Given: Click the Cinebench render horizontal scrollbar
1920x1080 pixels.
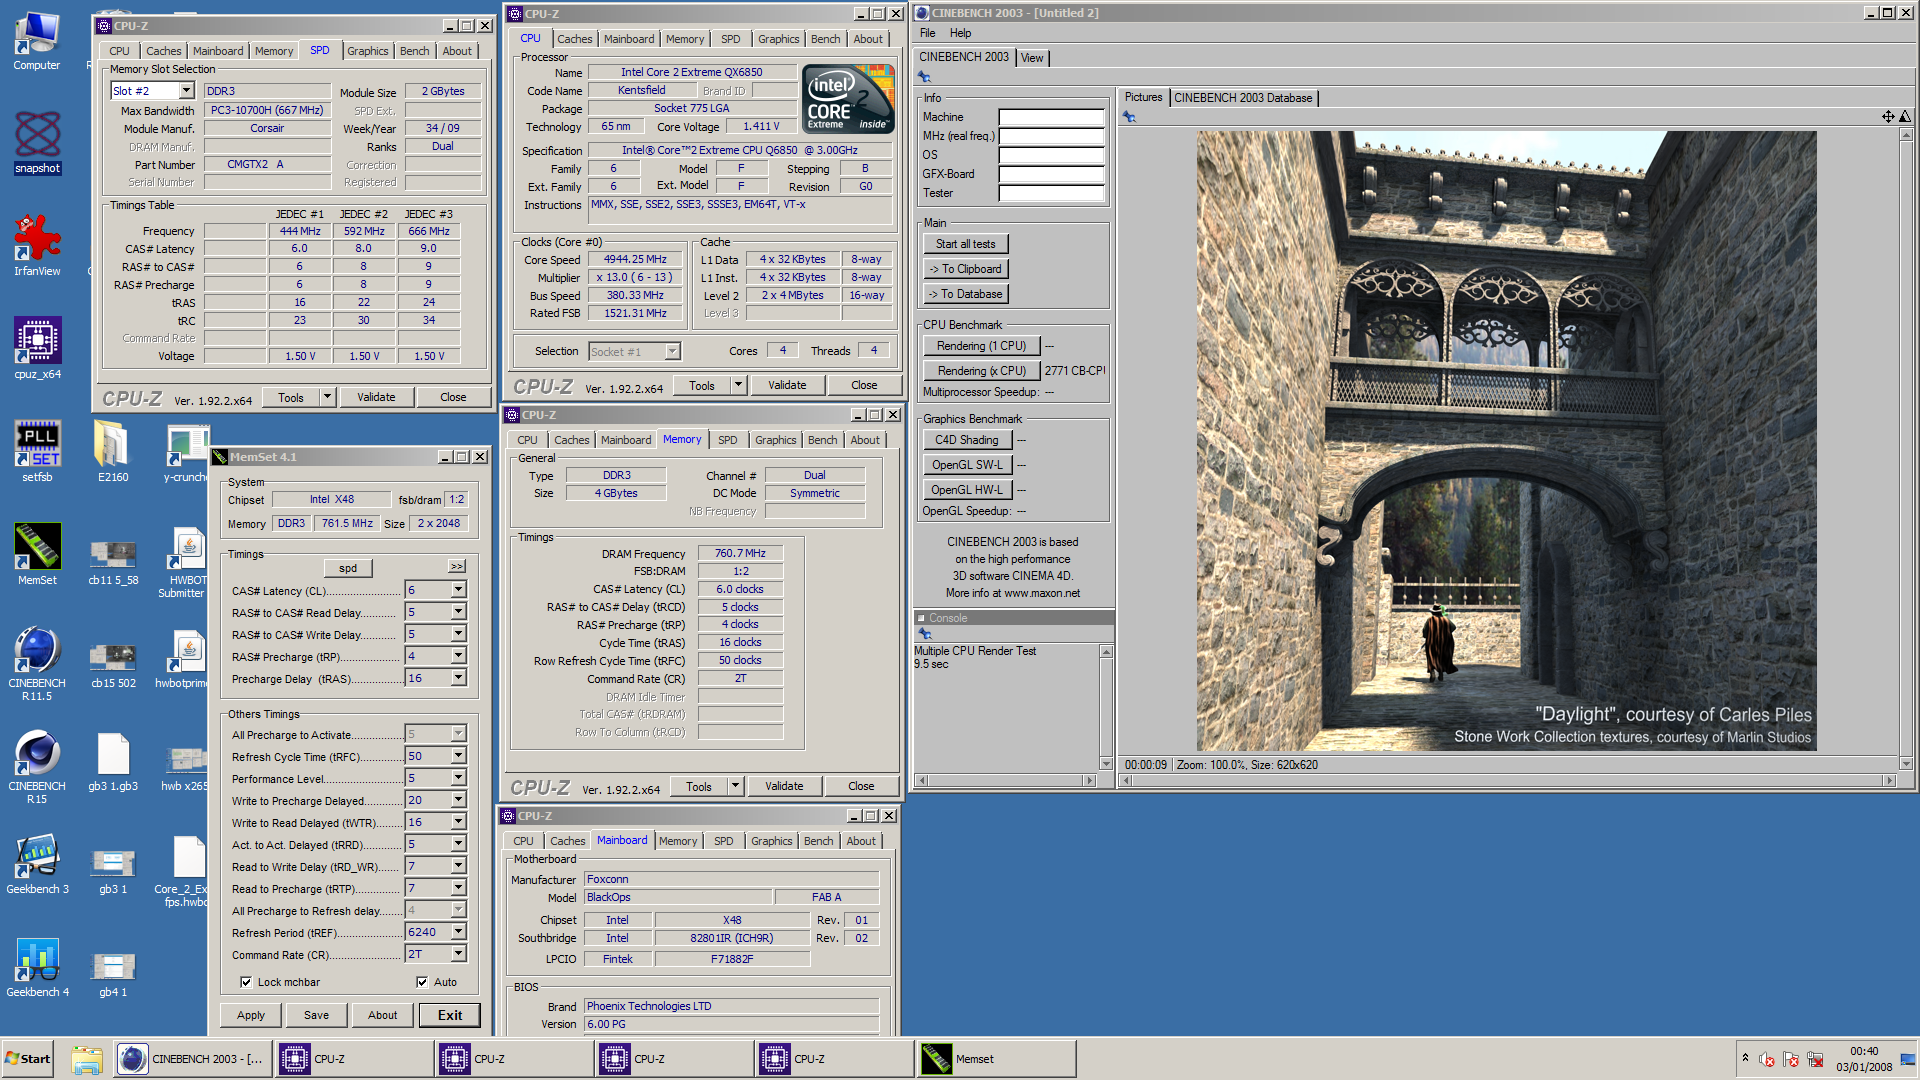Looking at the screenshot, I should tap(1508, 781).
